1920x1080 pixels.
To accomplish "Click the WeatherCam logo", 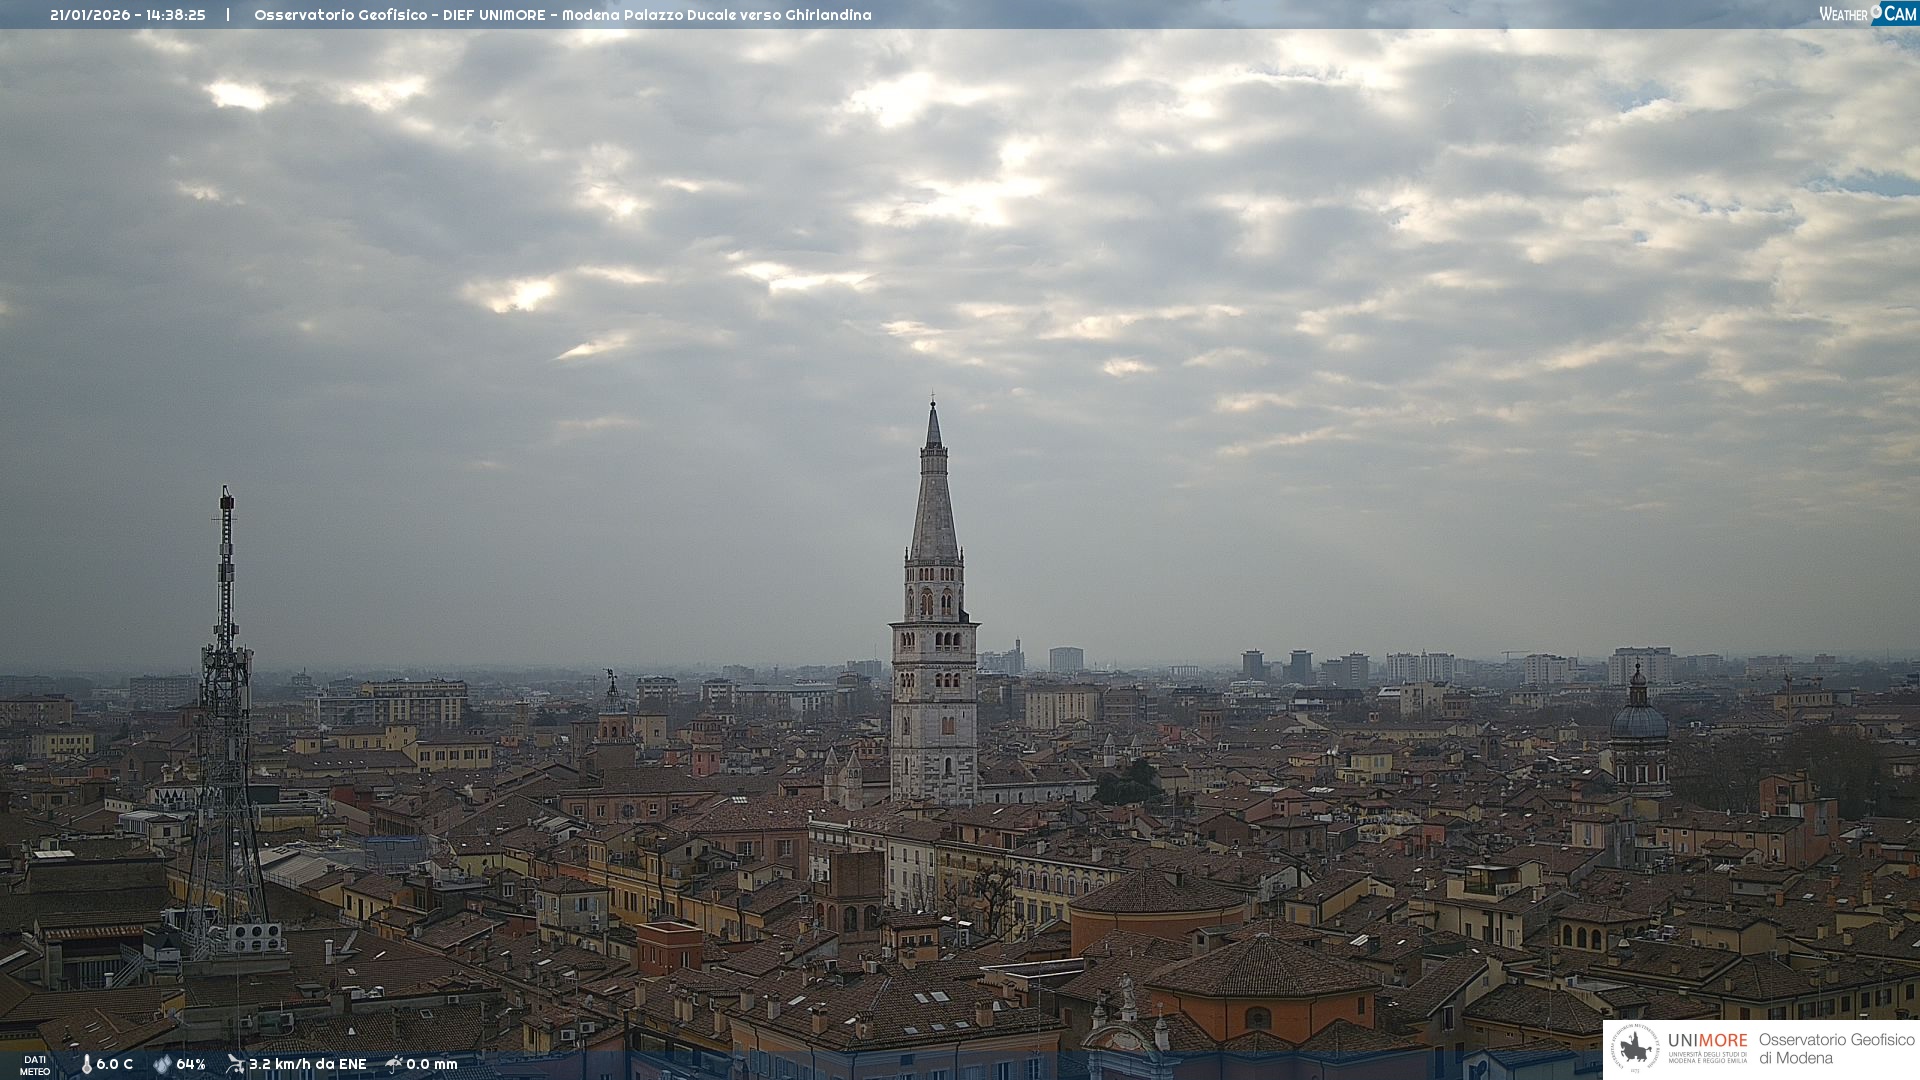I will (x=1867, y=14).
